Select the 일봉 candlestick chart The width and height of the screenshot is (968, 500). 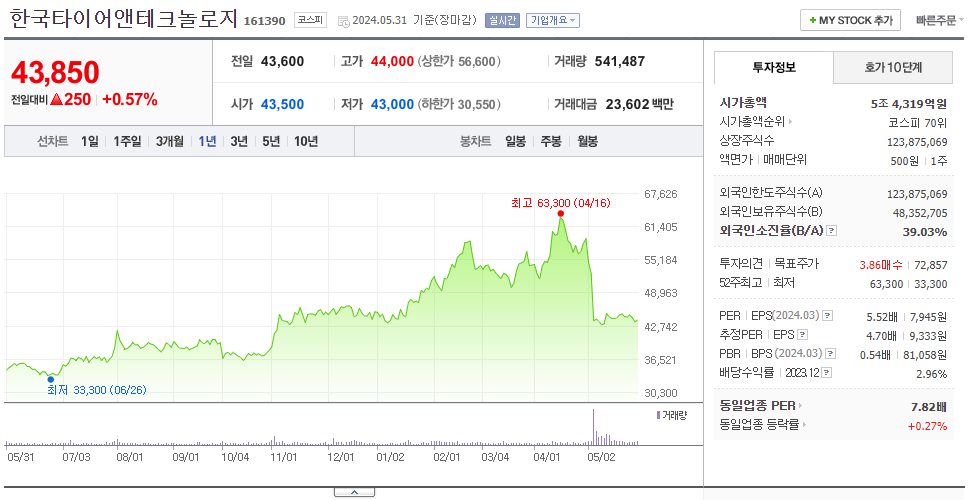tap(515, 141)
